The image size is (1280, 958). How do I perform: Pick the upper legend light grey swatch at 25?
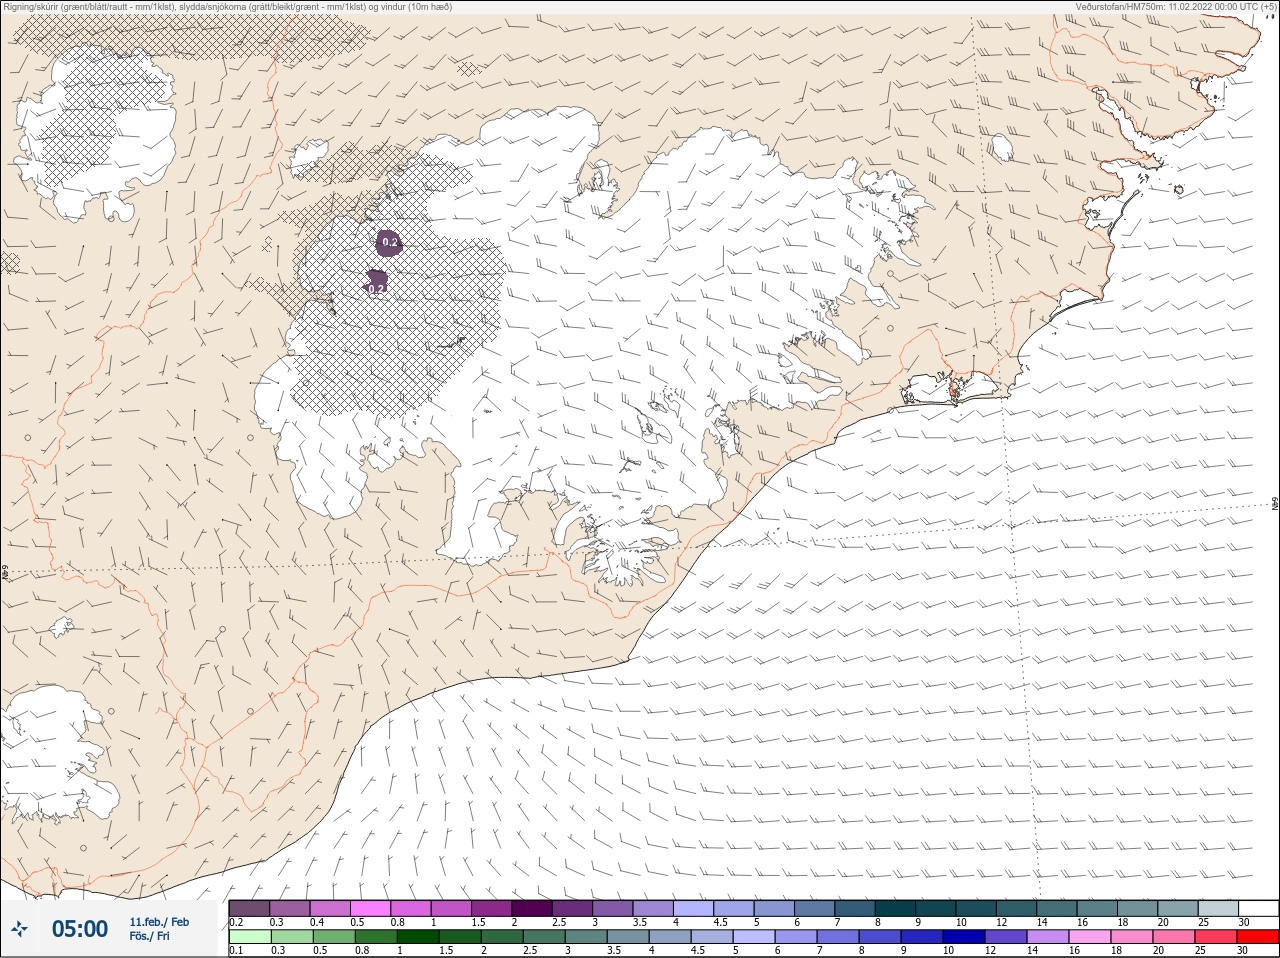pos(1218,908)
